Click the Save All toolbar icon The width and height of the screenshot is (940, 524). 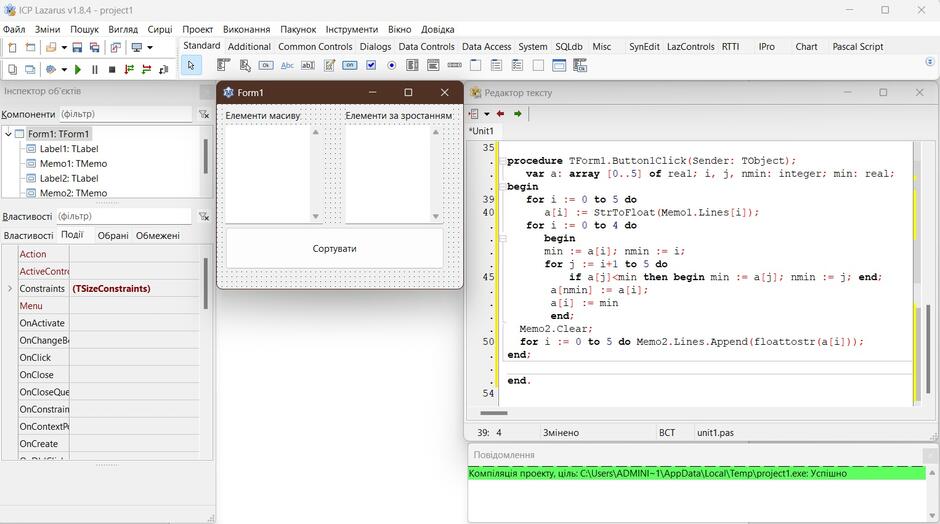coord(94,47)
